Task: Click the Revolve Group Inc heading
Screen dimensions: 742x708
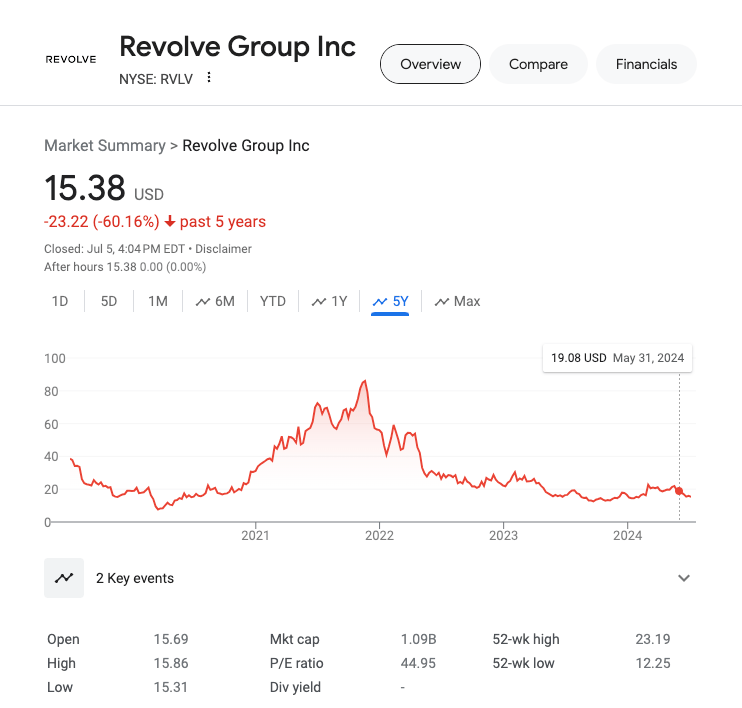Action: pos(238,47)
